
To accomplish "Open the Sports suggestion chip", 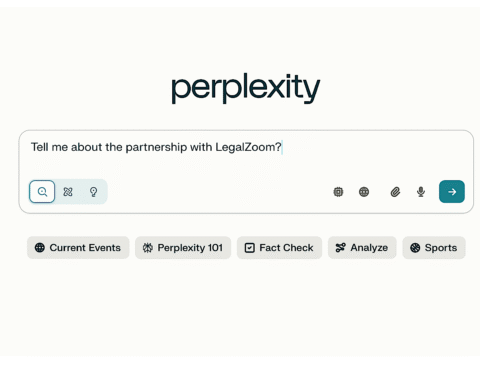I will (434, 248).
